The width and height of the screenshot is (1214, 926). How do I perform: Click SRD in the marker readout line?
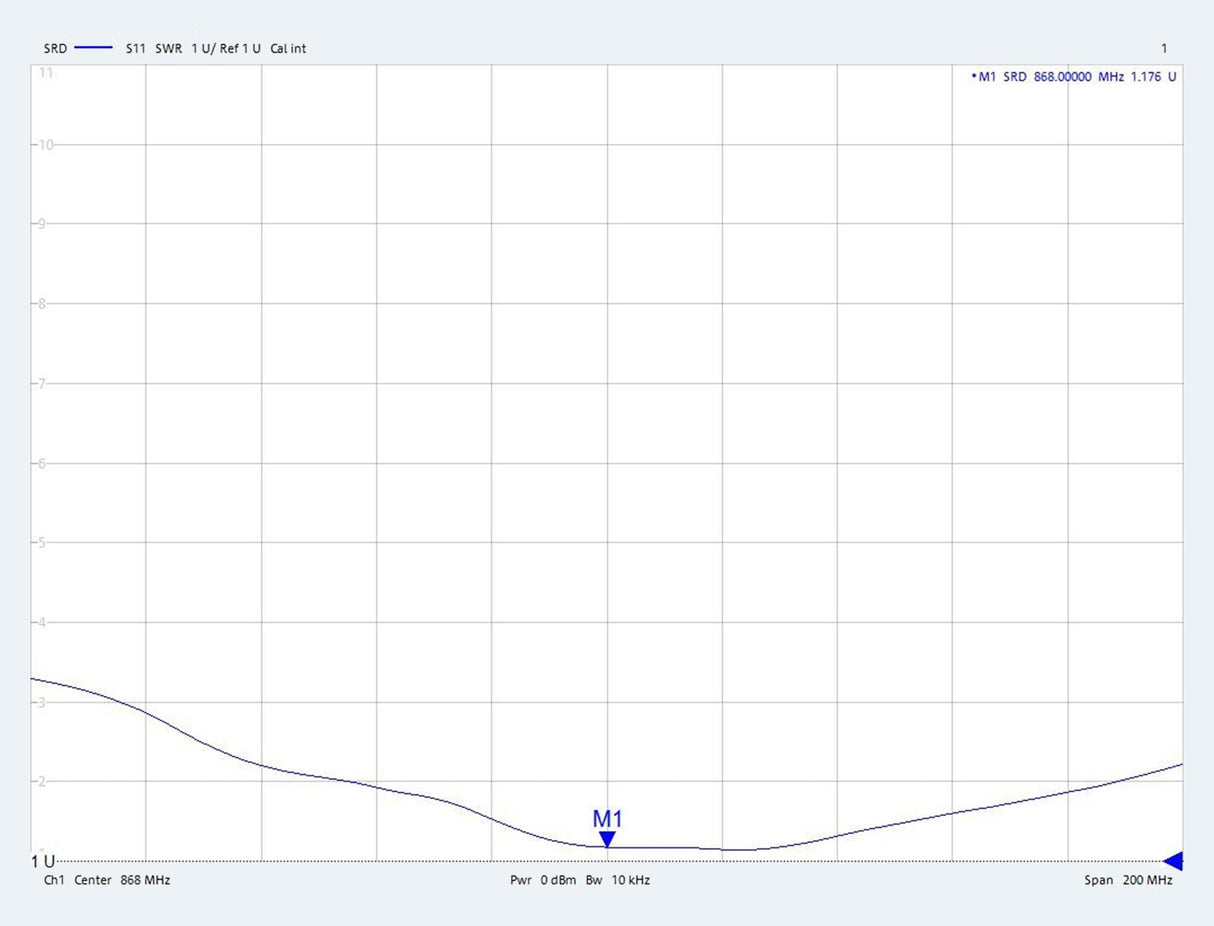coord(1015,77)
